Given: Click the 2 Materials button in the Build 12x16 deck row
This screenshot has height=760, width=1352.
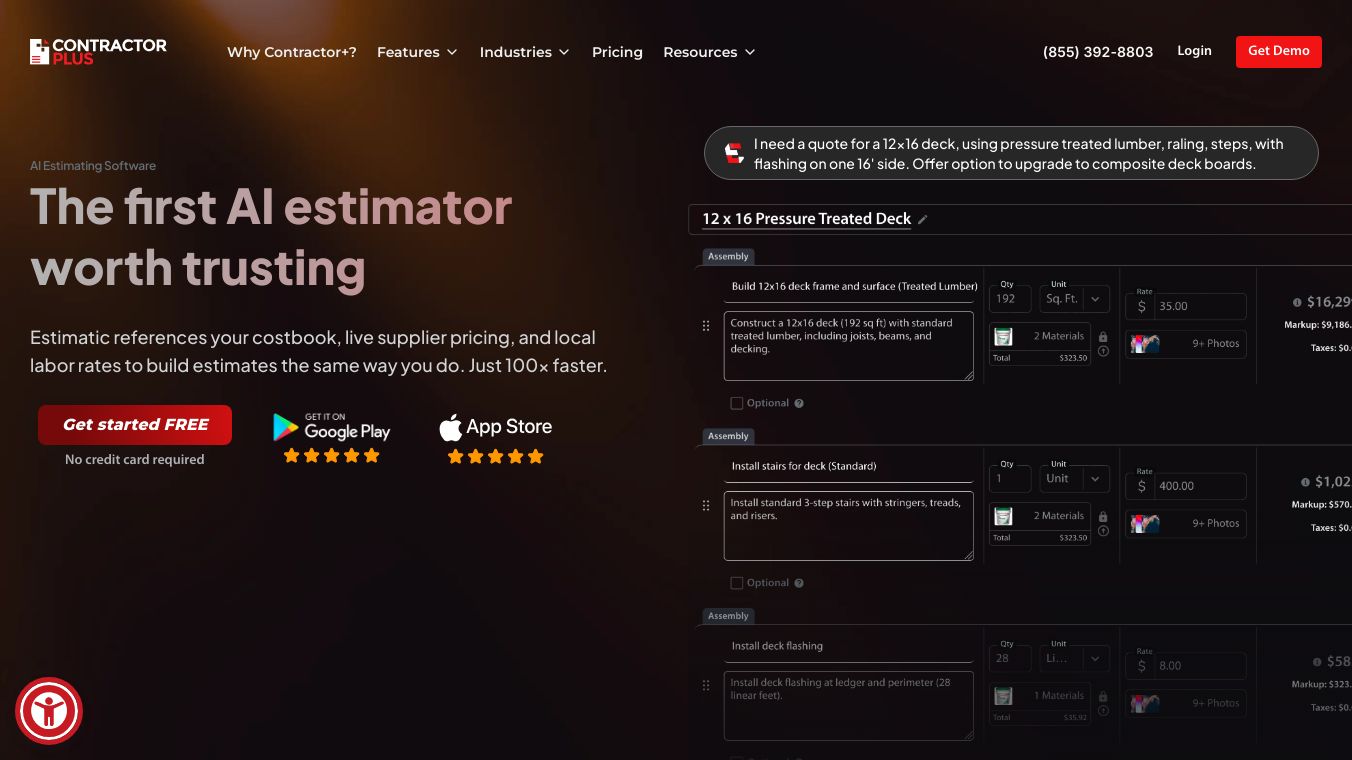Looking at the screenshot, I should [1040, 336].
